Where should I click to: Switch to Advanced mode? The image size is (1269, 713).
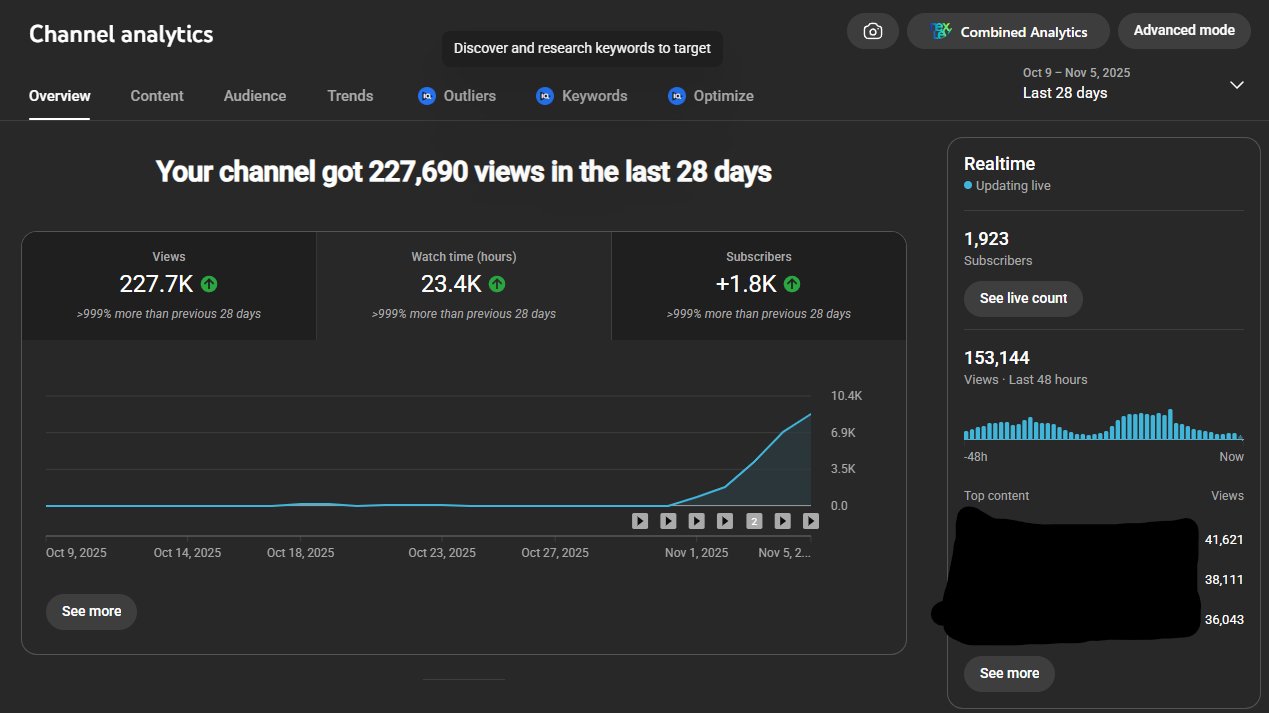[1184, 30]
